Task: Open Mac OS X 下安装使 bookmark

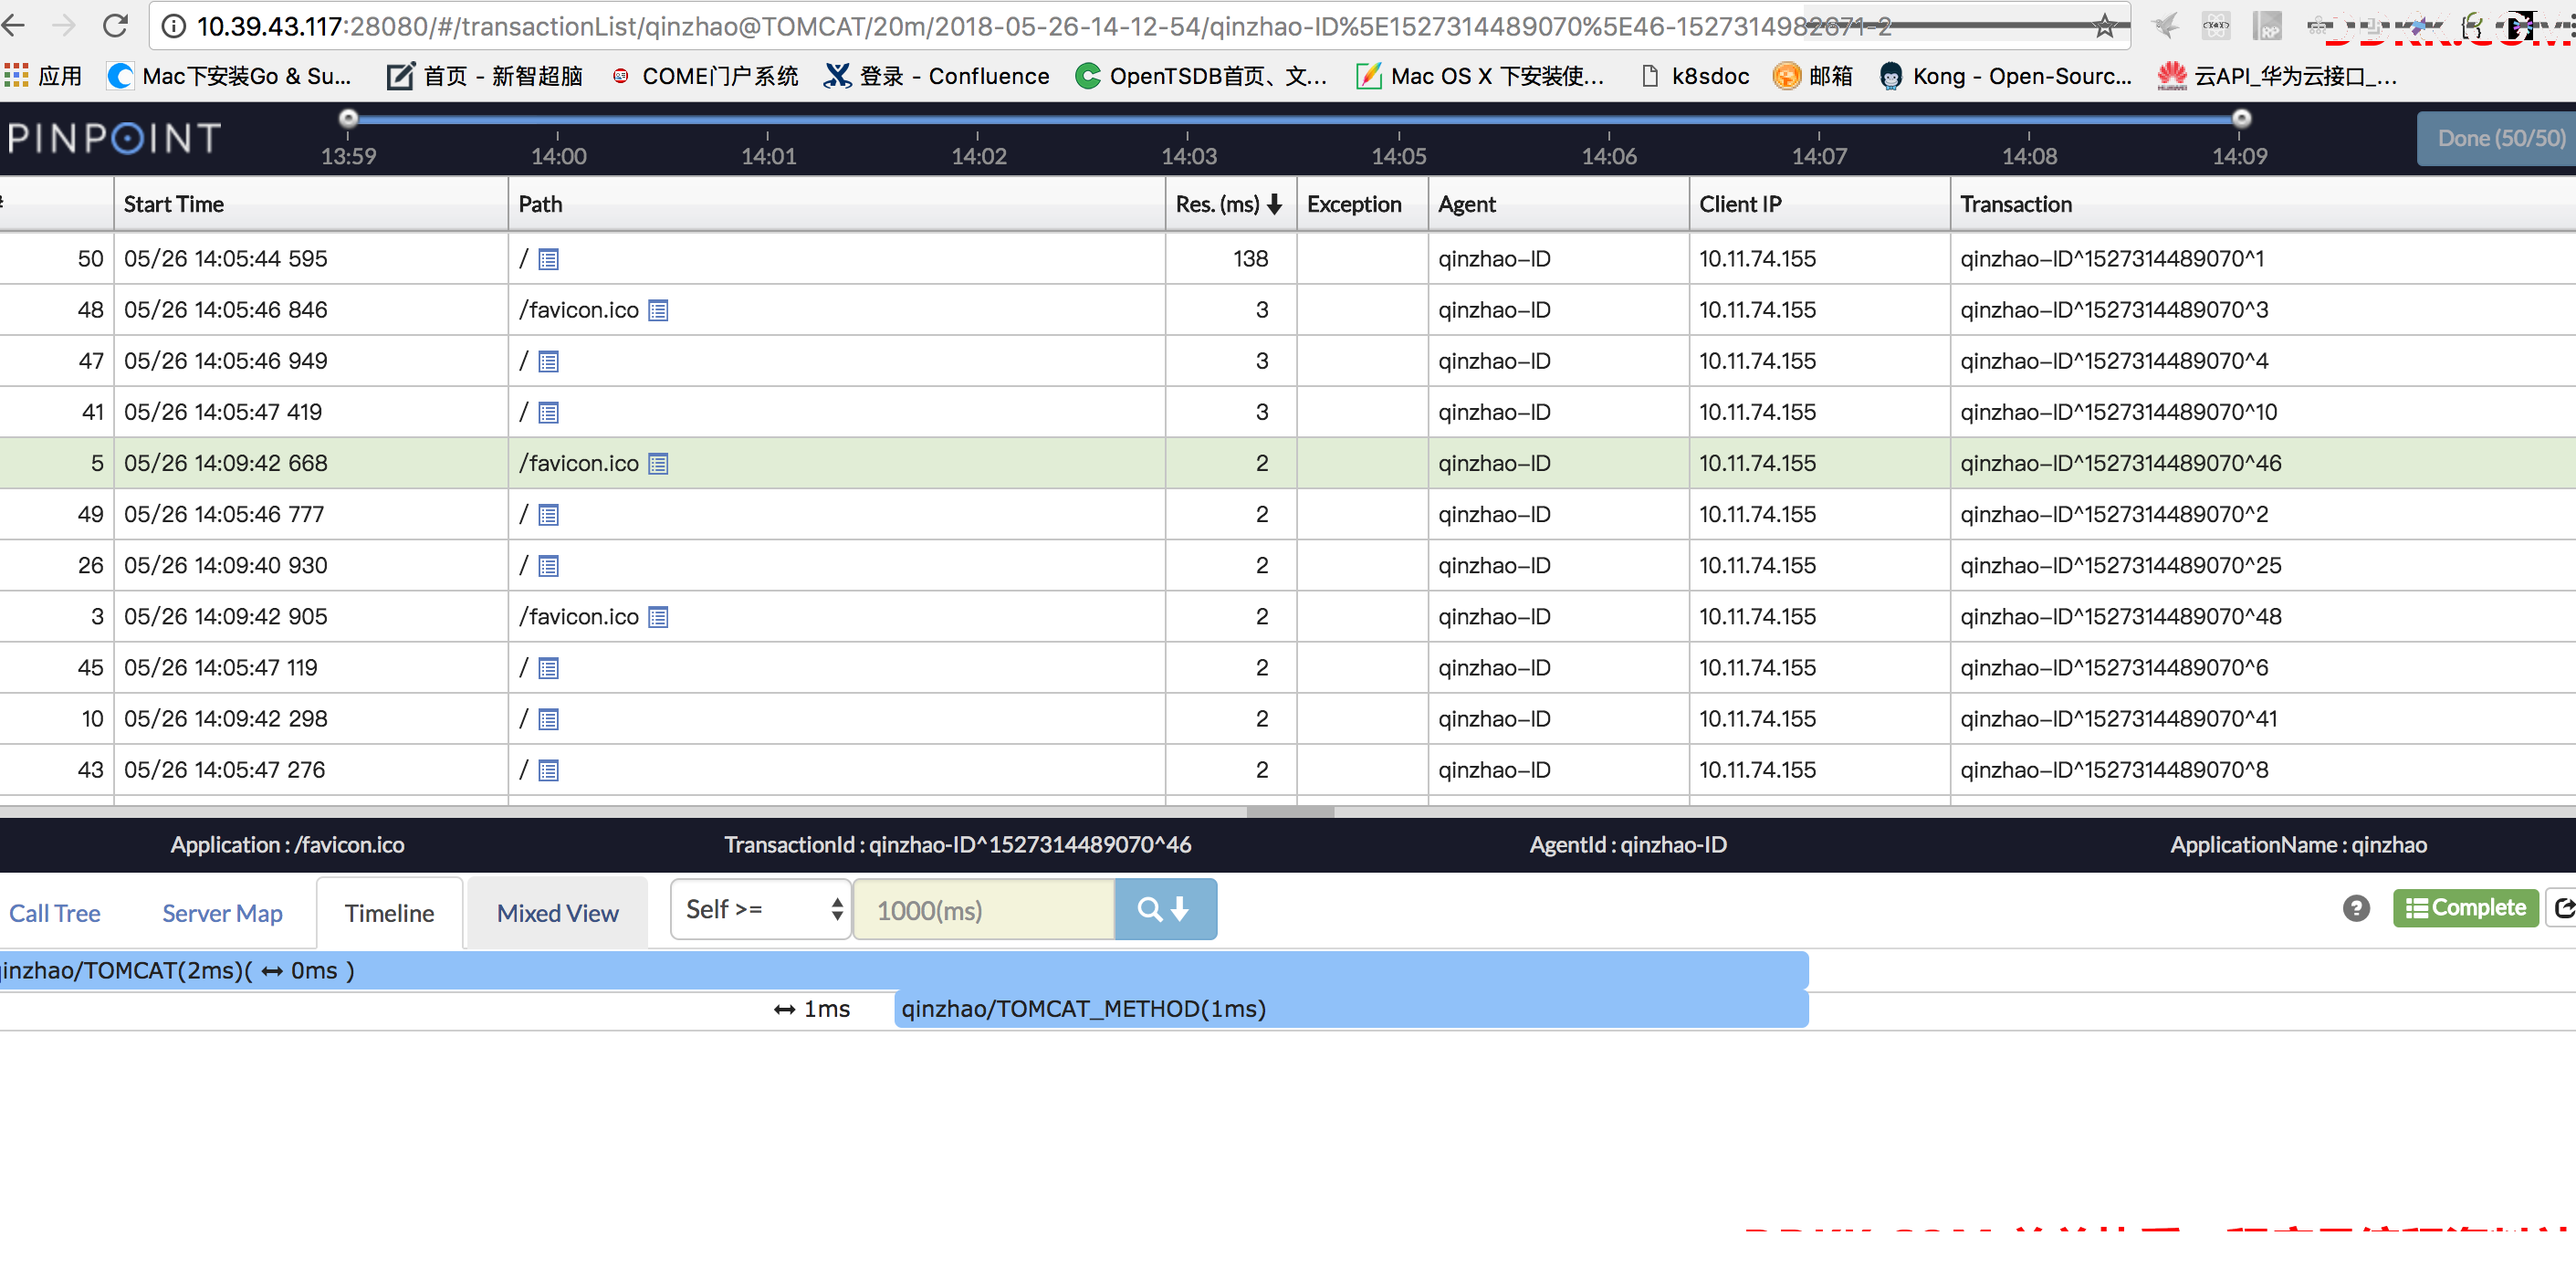Action: (1479, 76)
